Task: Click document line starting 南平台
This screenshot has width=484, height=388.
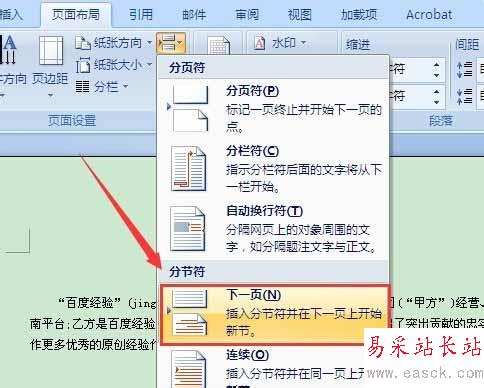Action: click(93, 324)
